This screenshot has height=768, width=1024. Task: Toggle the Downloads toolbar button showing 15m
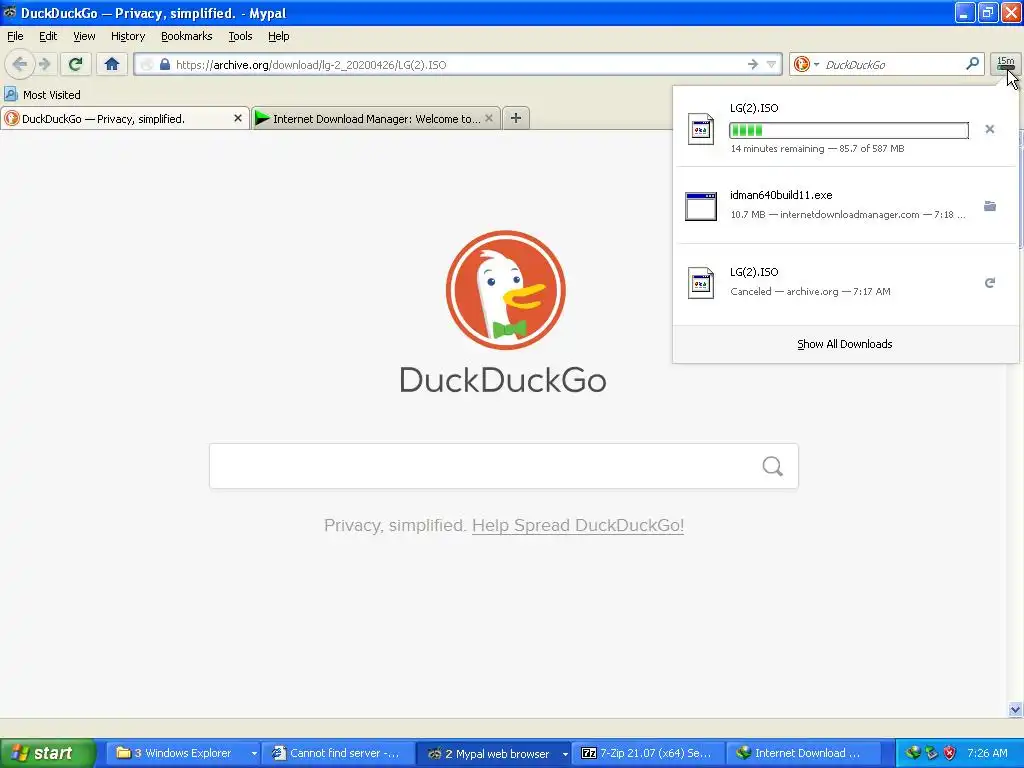coord(1006,64)
